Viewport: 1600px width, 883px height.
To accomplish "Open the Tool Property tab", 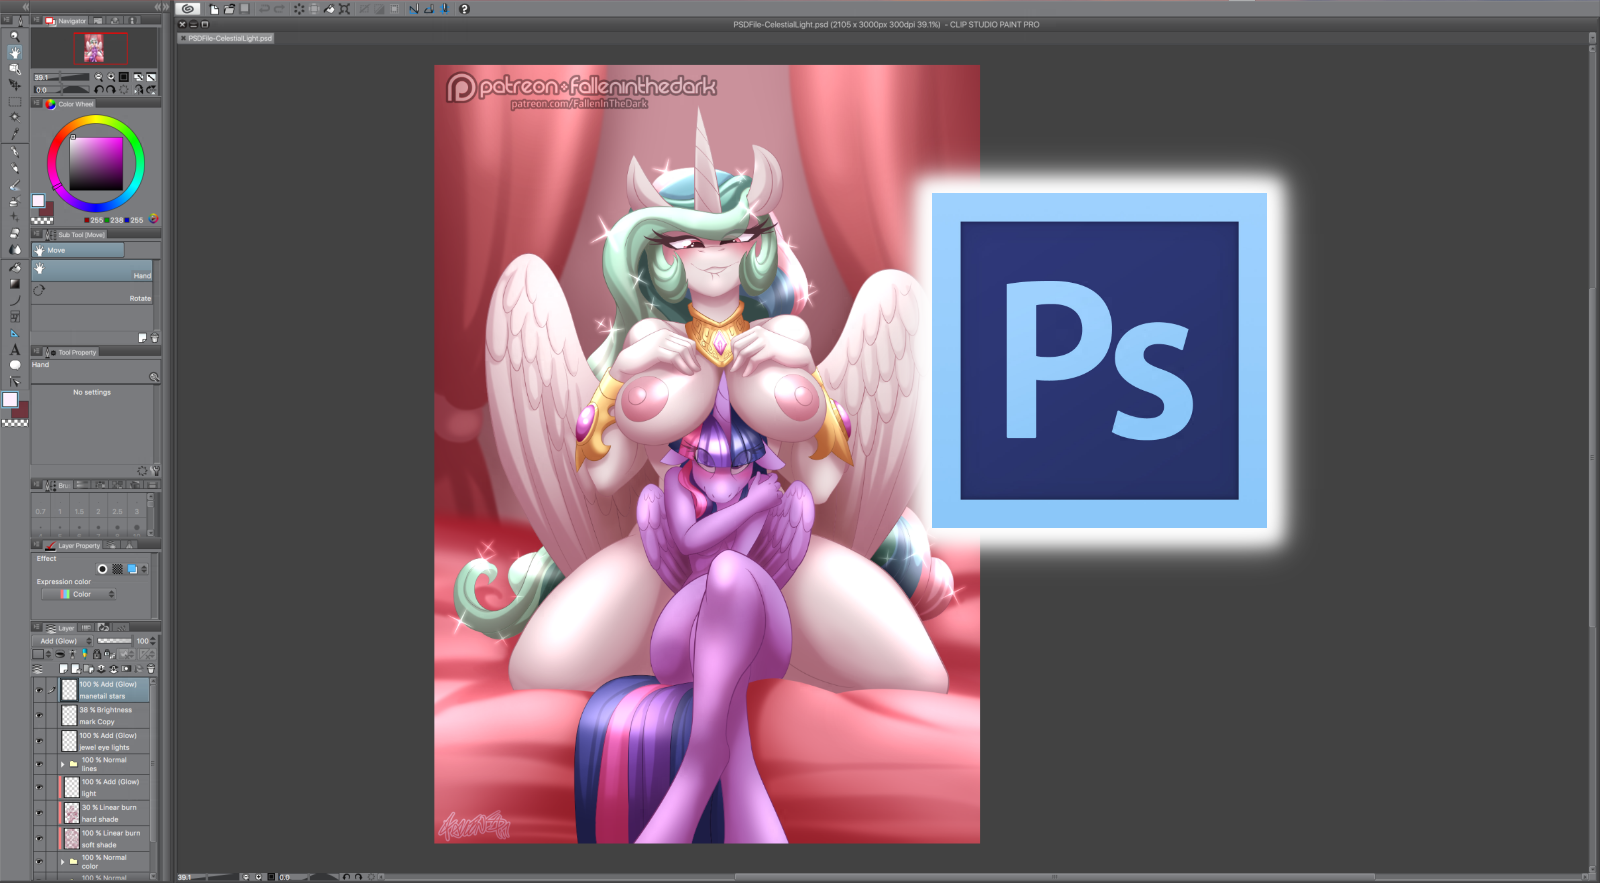I will 72,352.
